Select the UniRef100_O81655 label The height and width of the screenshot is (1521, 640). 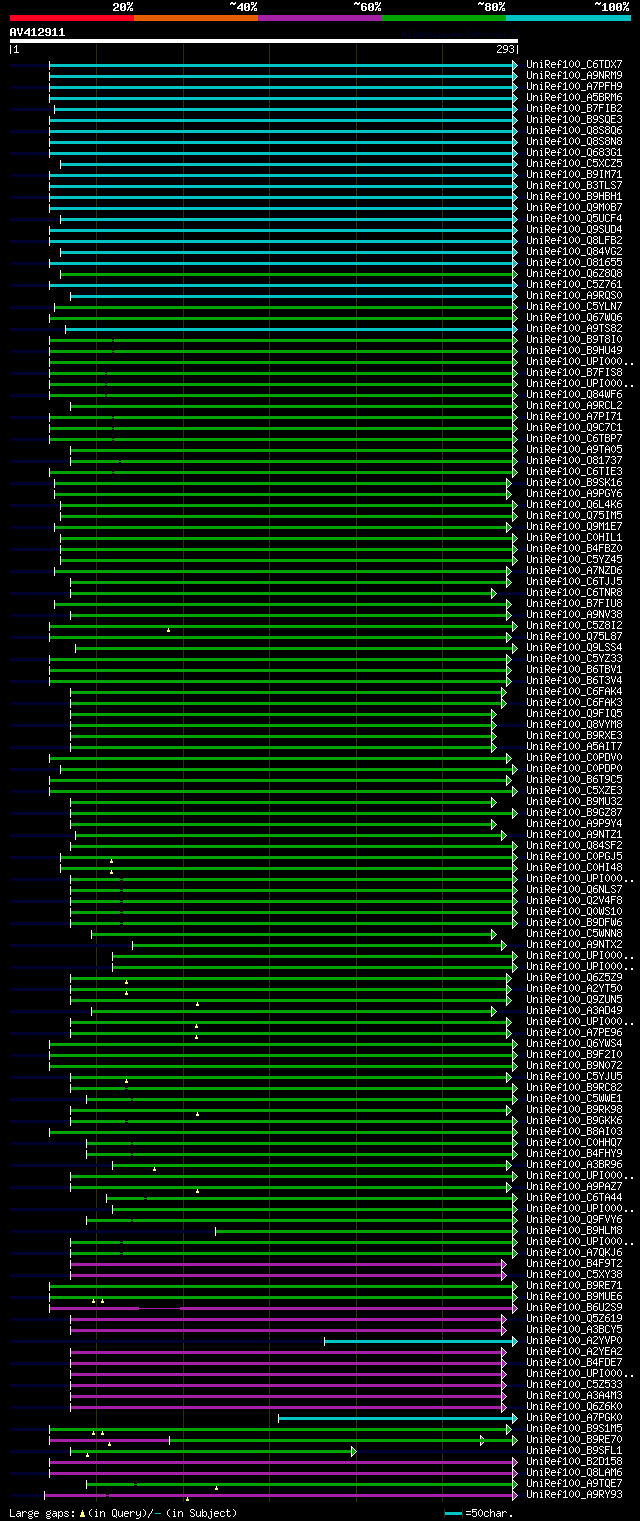tap(574, 262)
